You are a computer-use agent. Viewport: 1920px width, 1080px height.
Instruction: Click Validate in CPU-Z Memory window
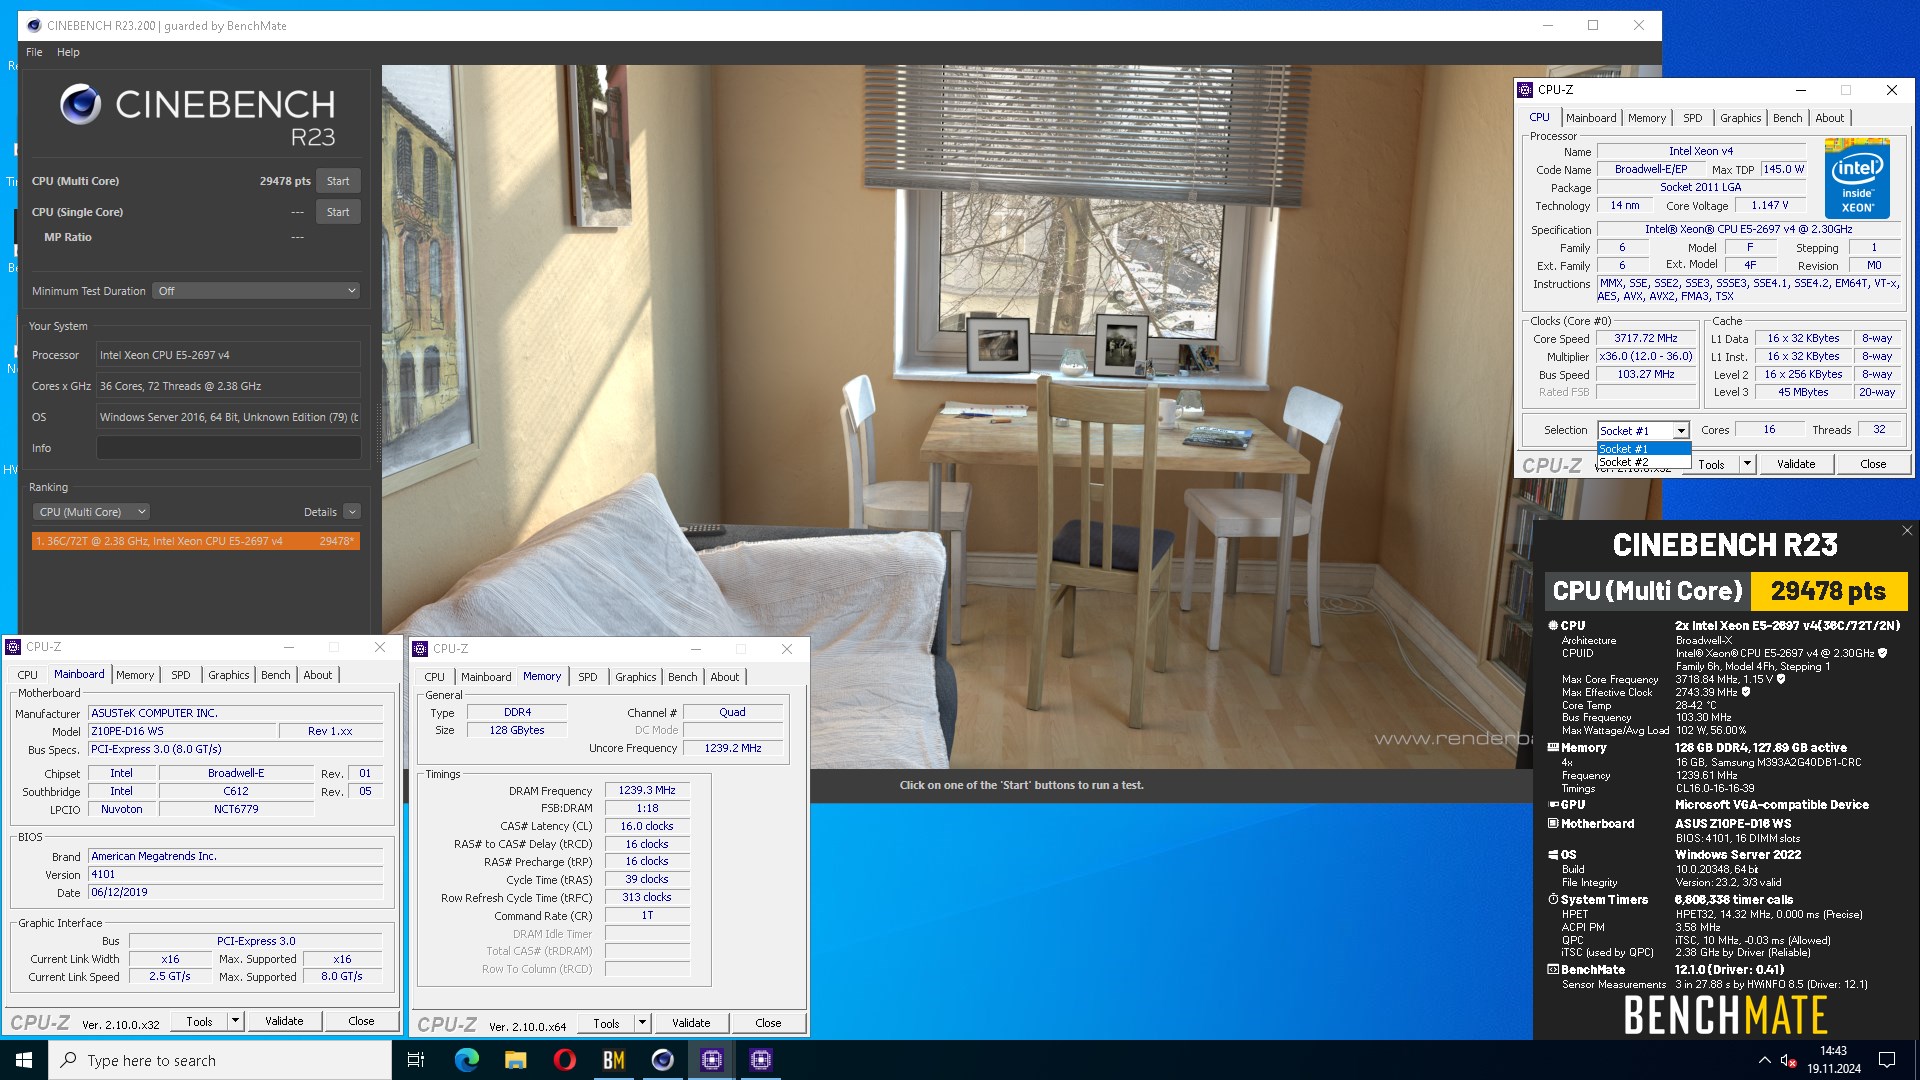(691, 1023)
